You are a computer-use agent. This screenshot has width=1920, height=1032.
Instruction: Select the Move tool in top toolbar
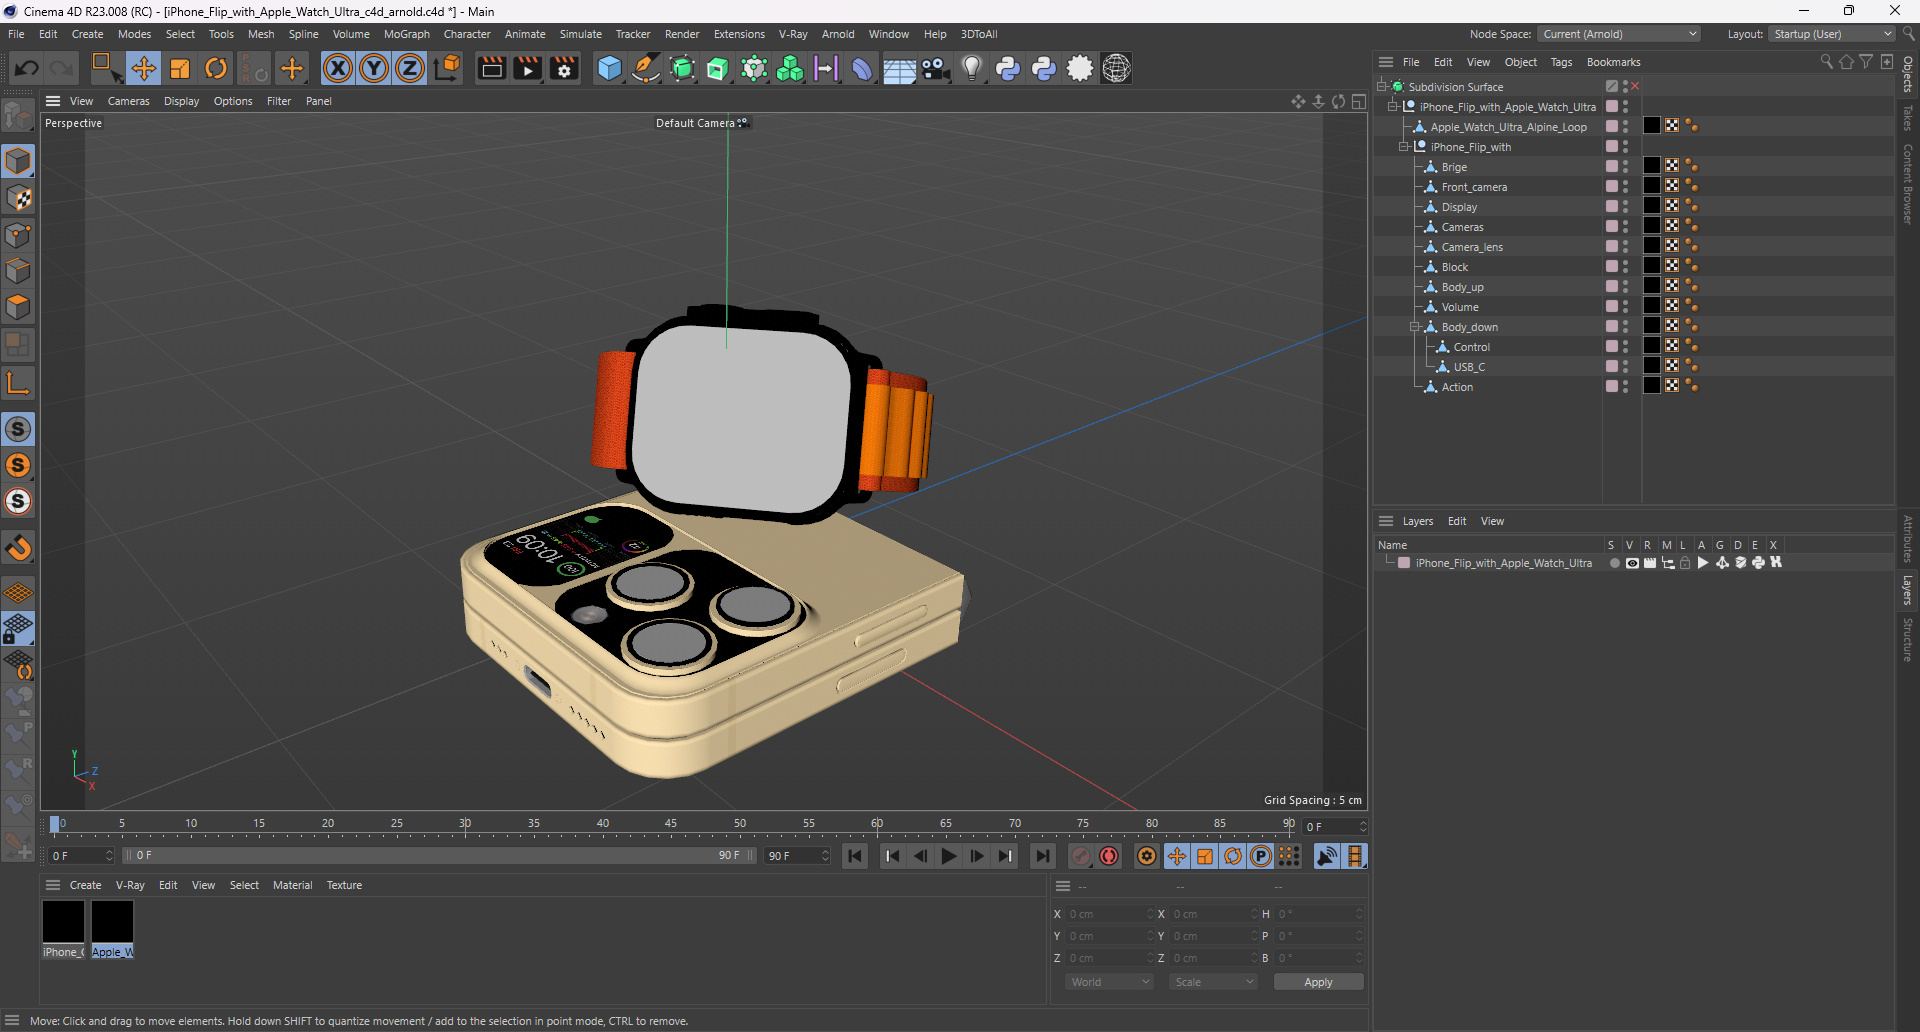pyautogui.click(x=143, y=68)
